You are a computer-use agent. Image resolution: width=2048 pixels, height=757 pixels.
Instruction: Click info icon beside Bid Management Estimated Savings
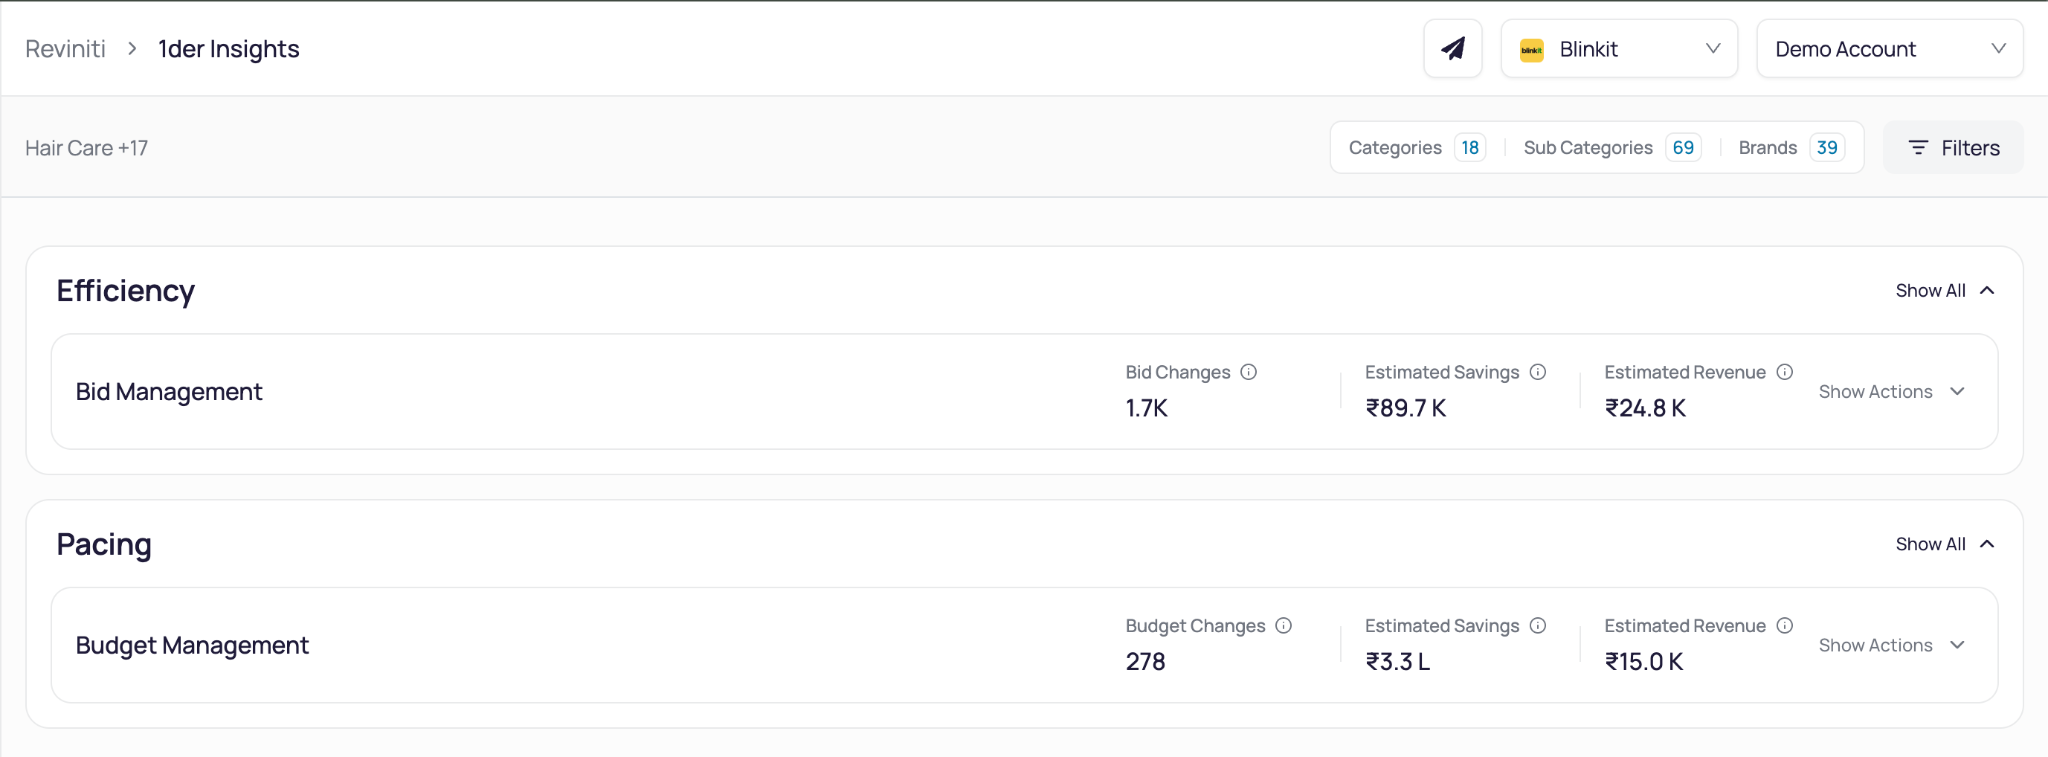[x=1538, y=372]
